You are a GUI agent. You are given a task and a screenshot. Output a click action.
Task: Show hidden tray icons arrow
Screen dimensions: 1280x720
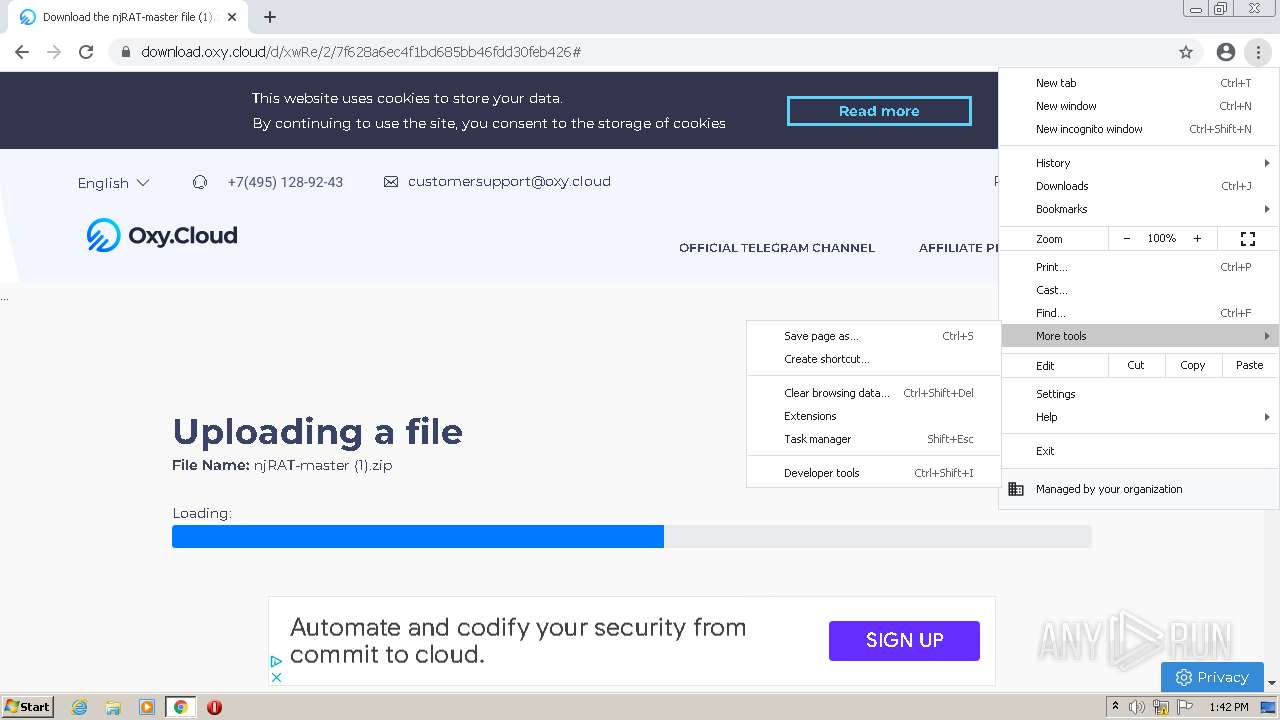[1115, 707]
